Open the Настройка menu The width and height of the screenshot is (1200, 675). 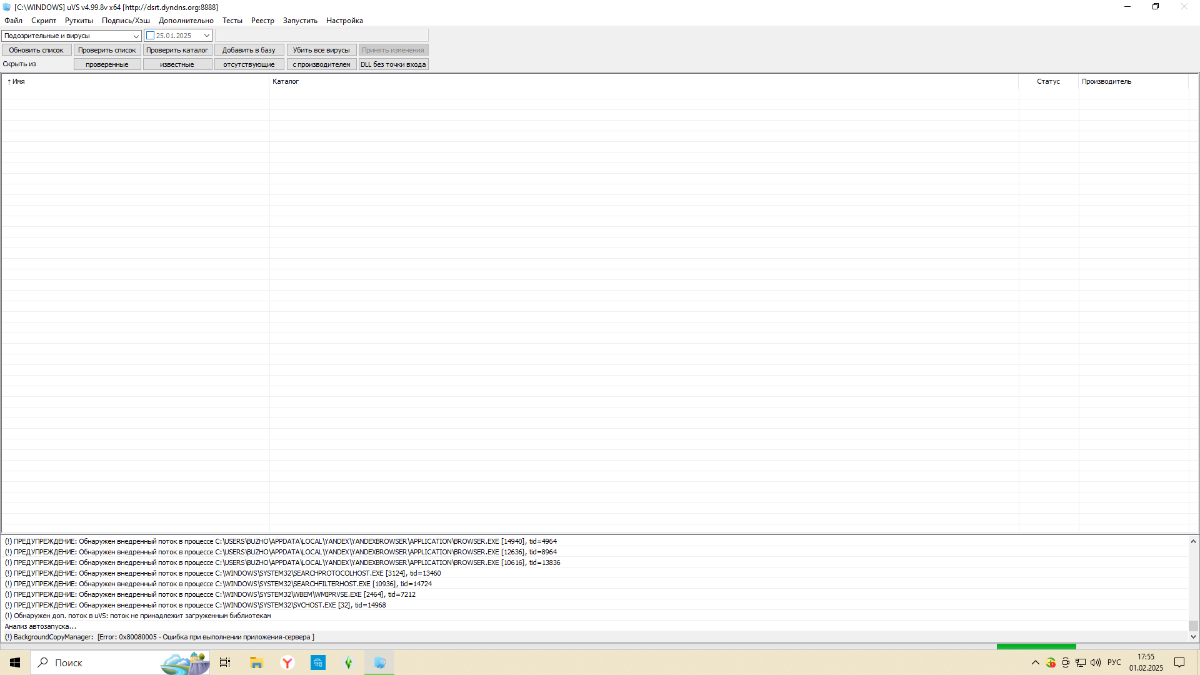(345, 20)
